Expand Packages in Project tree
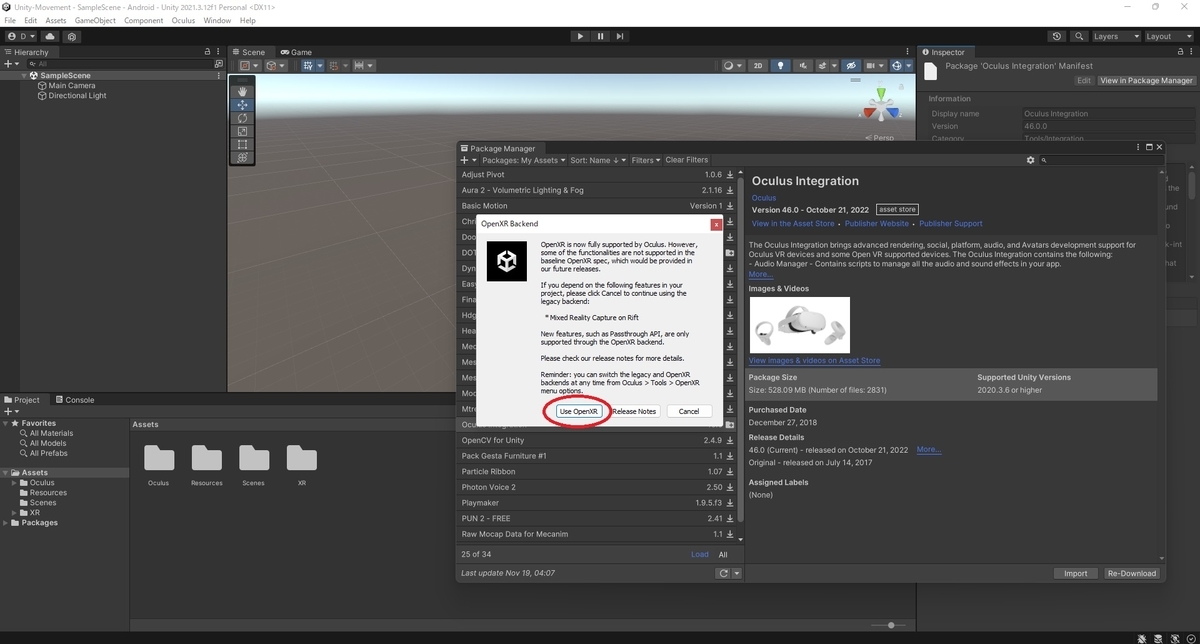 tap(6, 523)
